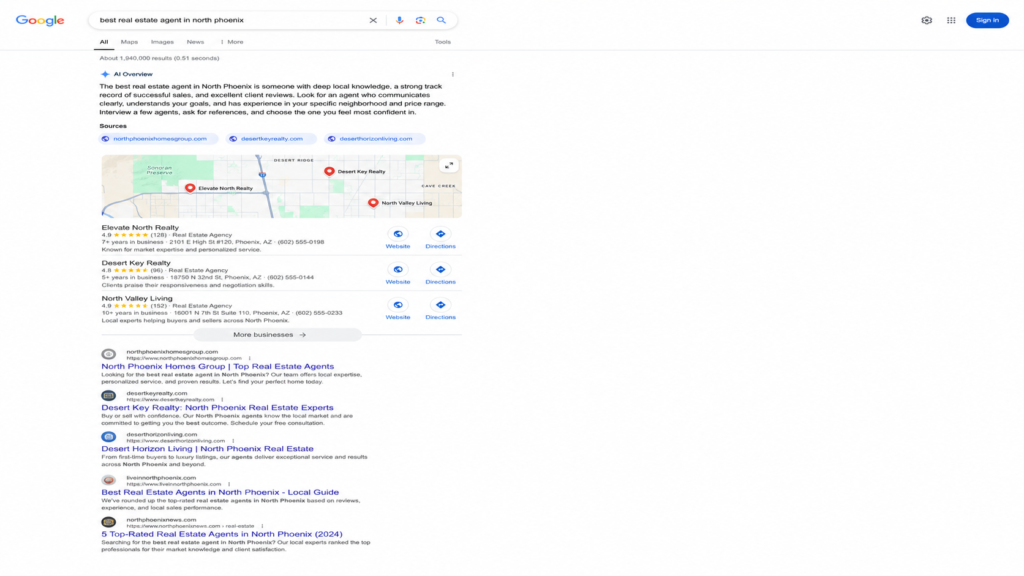Viewport: 1024px width, 576px height.
Task: Get Directions to Elevate North Realty
Action: click(x=440, y=234)
